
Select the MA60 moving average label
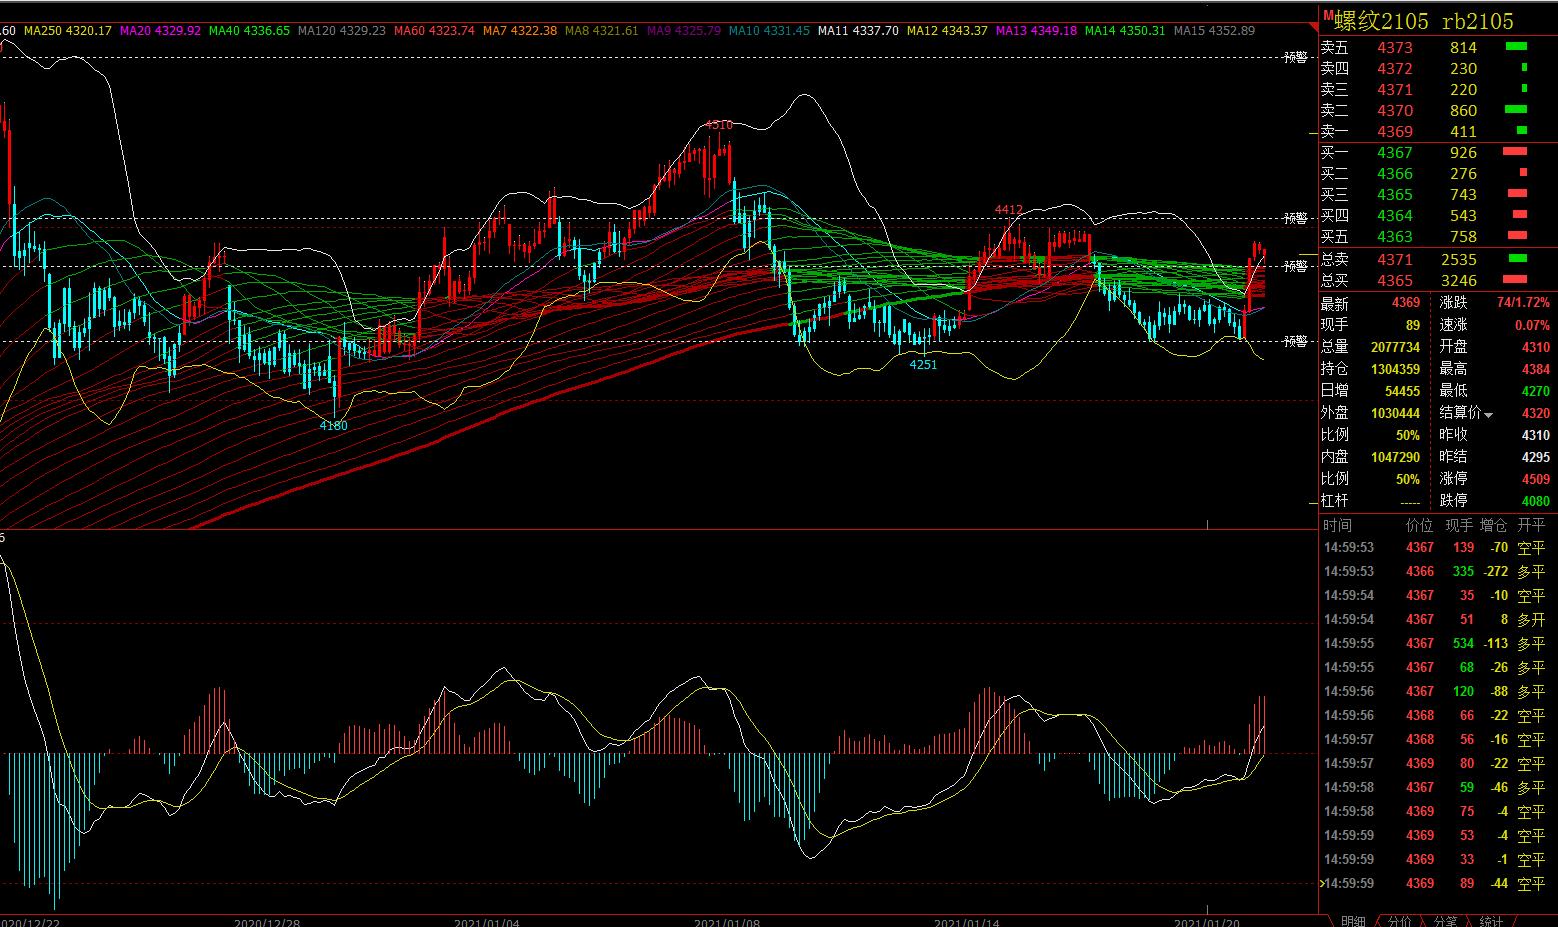[x=433, y=31]
